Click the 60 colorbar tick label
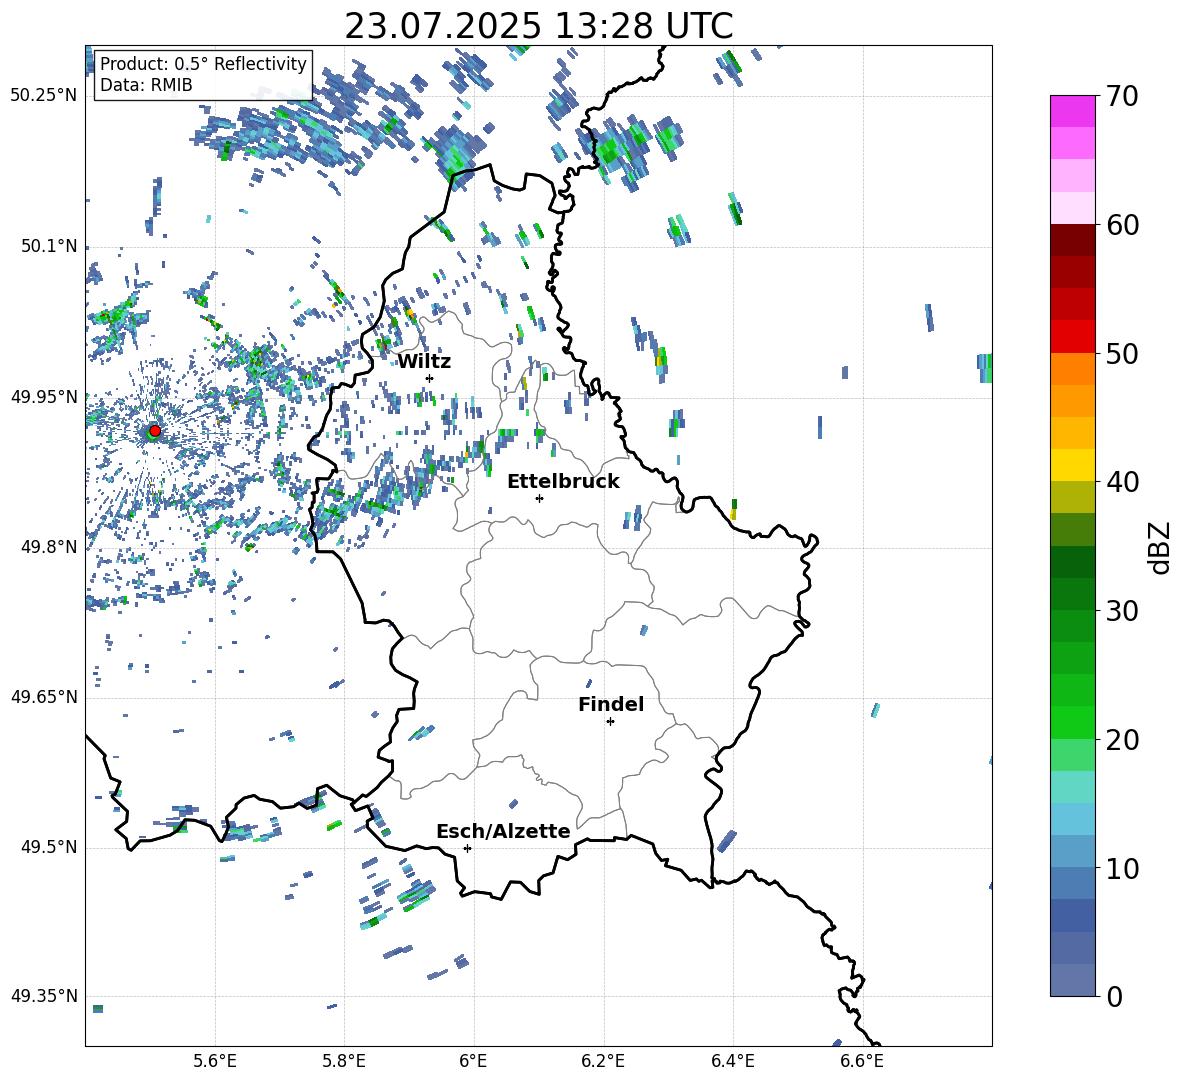 [x=1122, y=225]
